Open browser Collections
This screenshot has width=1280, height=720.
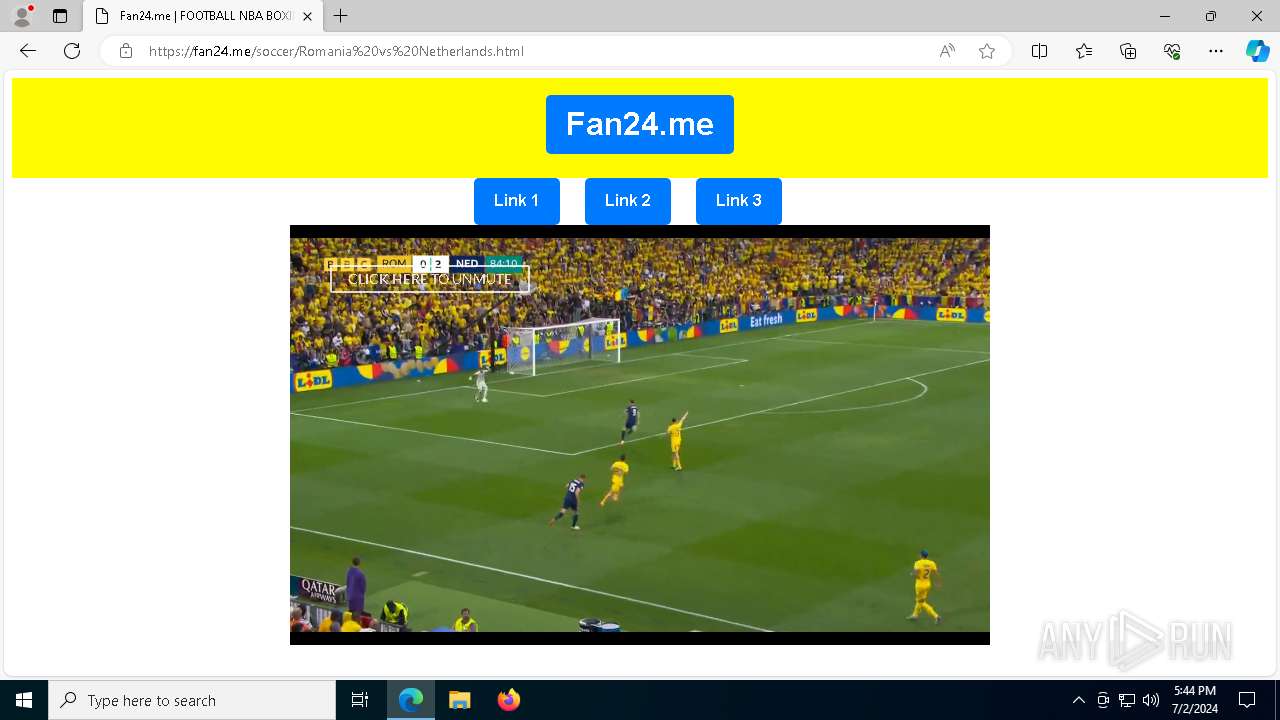coord(1128,51)
